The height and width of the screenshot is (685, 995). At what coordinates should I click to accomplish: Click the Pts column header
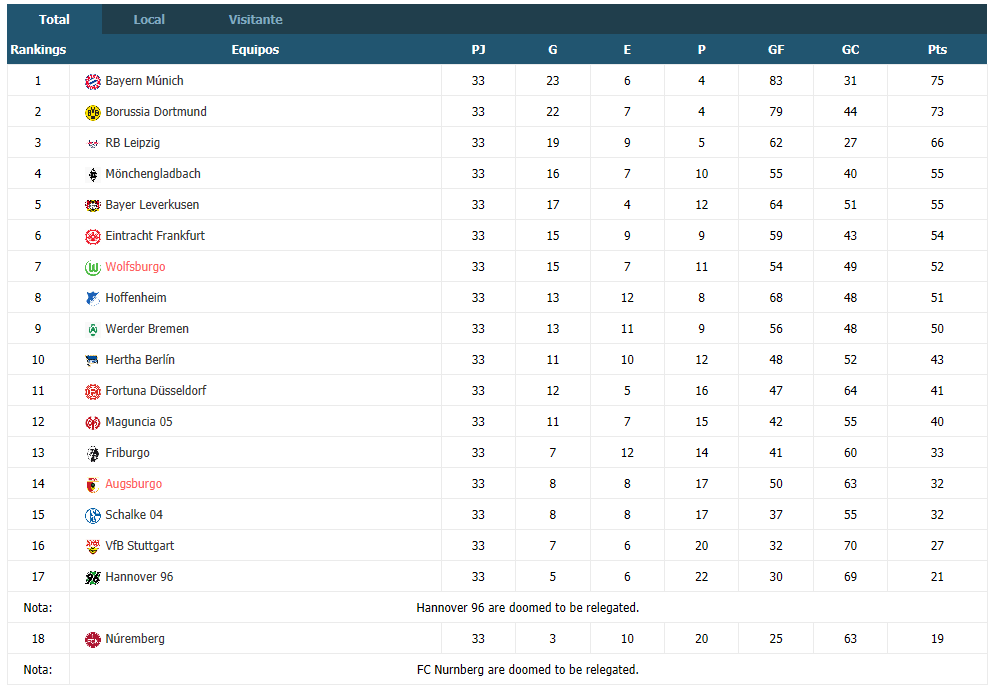[x=937, y=50]
